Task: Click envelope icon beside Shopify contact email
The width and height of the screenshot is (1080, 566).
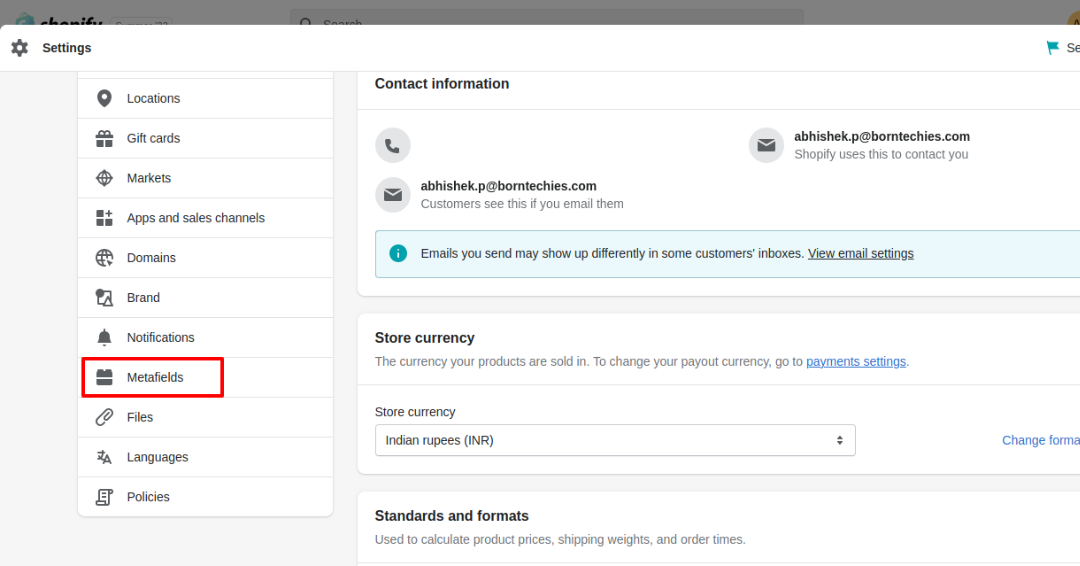Action: click(766, 145)
